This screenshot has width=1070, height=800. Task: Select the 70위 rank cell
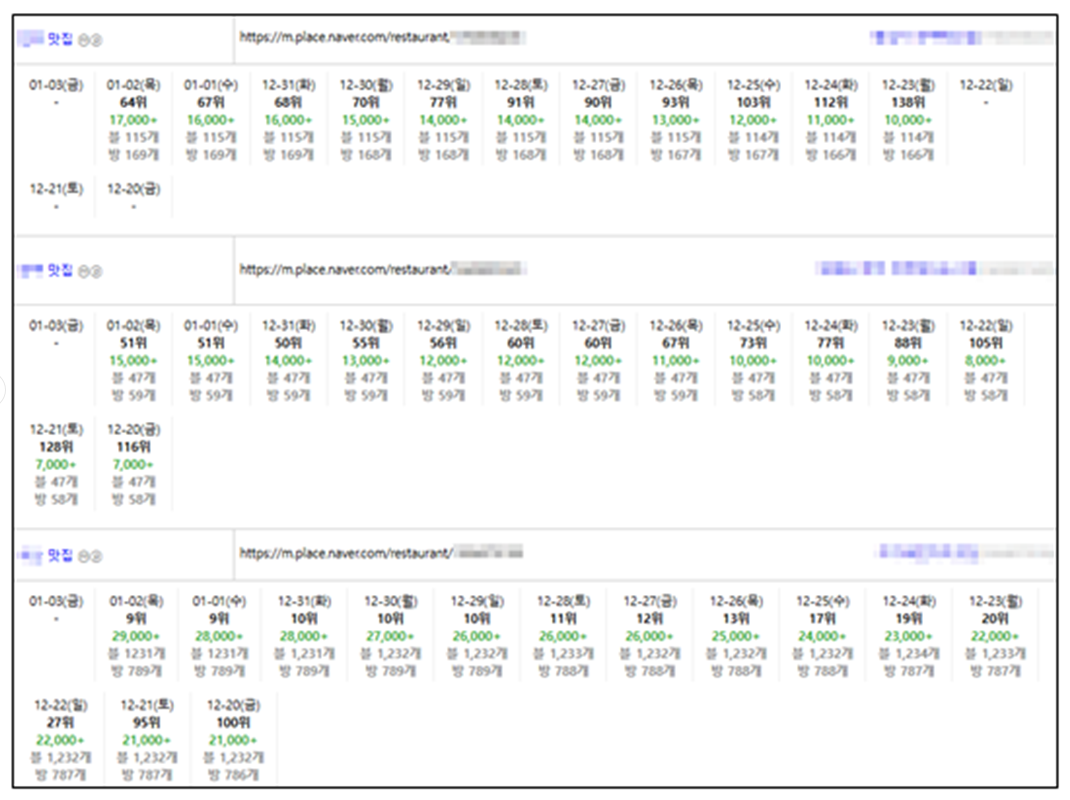[x=366, y=102]
